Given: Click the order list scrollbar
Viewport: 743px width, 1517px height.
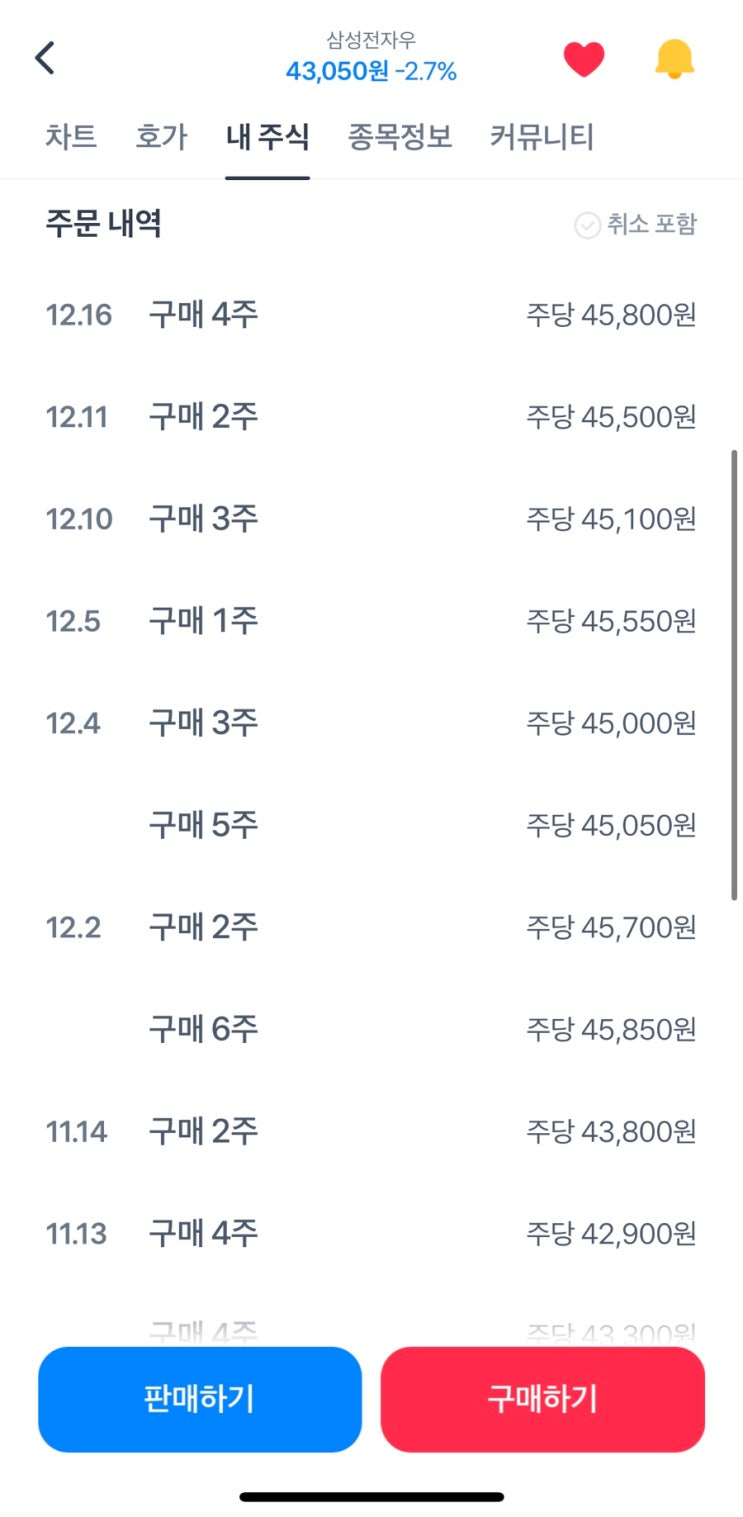Looking at the screenshot, I should [734, 675].
